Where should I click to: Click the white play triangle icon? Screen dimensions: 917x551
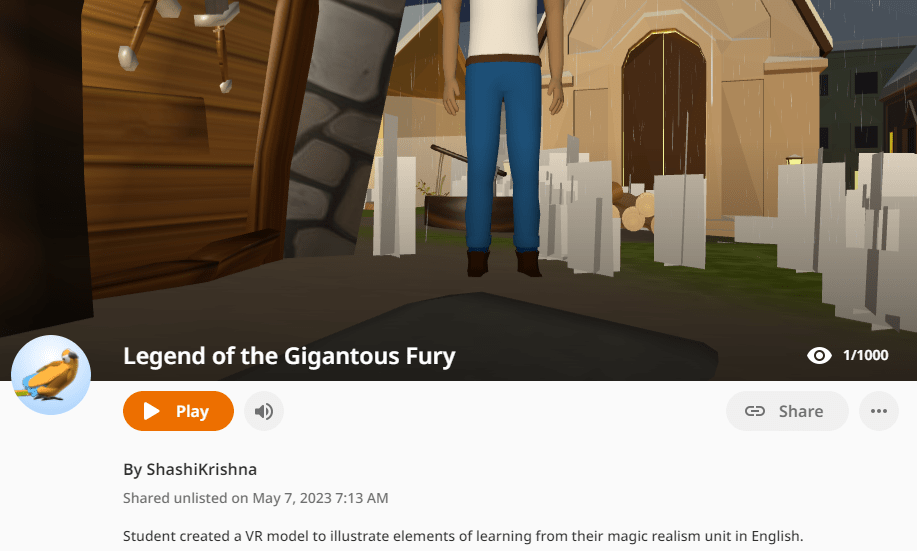point(151,411)
